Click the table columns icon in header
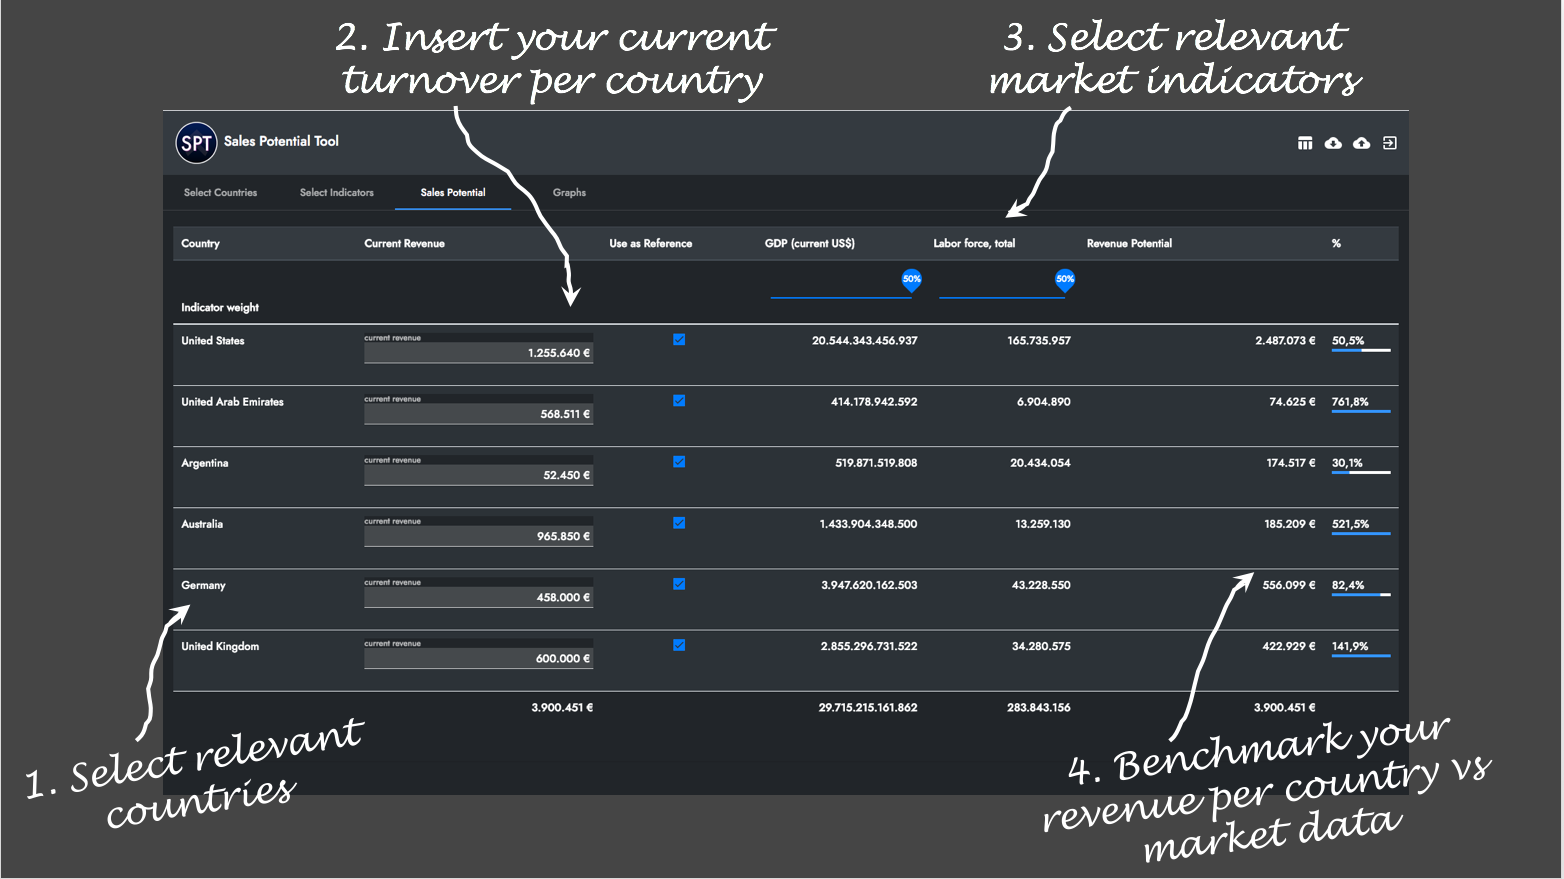Viewport: 1564px width, 879px height. click(x=1305, y=143)
